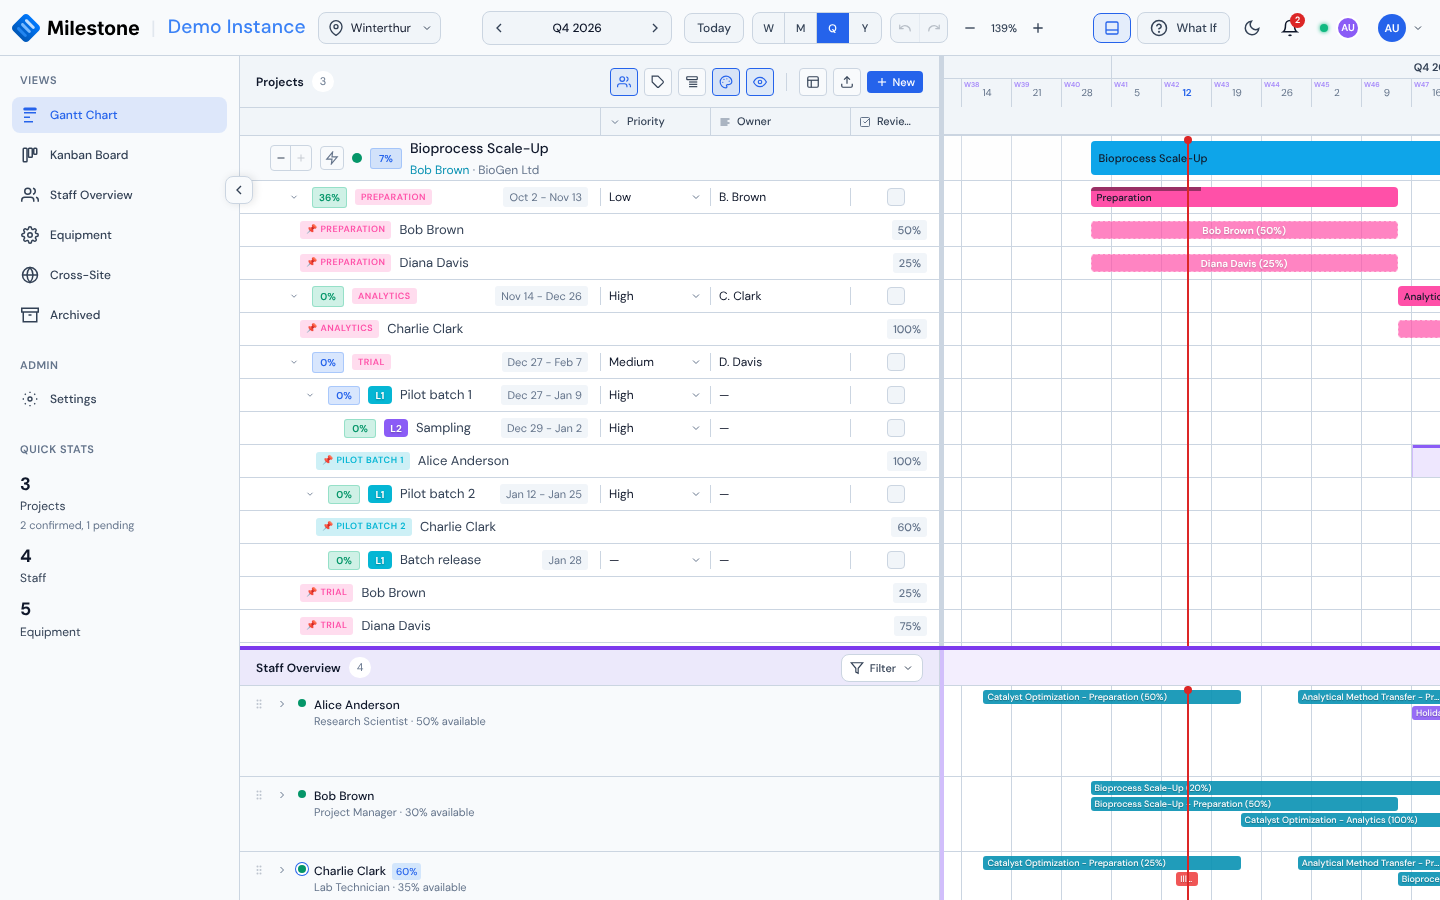Open the Equipment view
The image size is (1440, 900).
tap(119, 235)
